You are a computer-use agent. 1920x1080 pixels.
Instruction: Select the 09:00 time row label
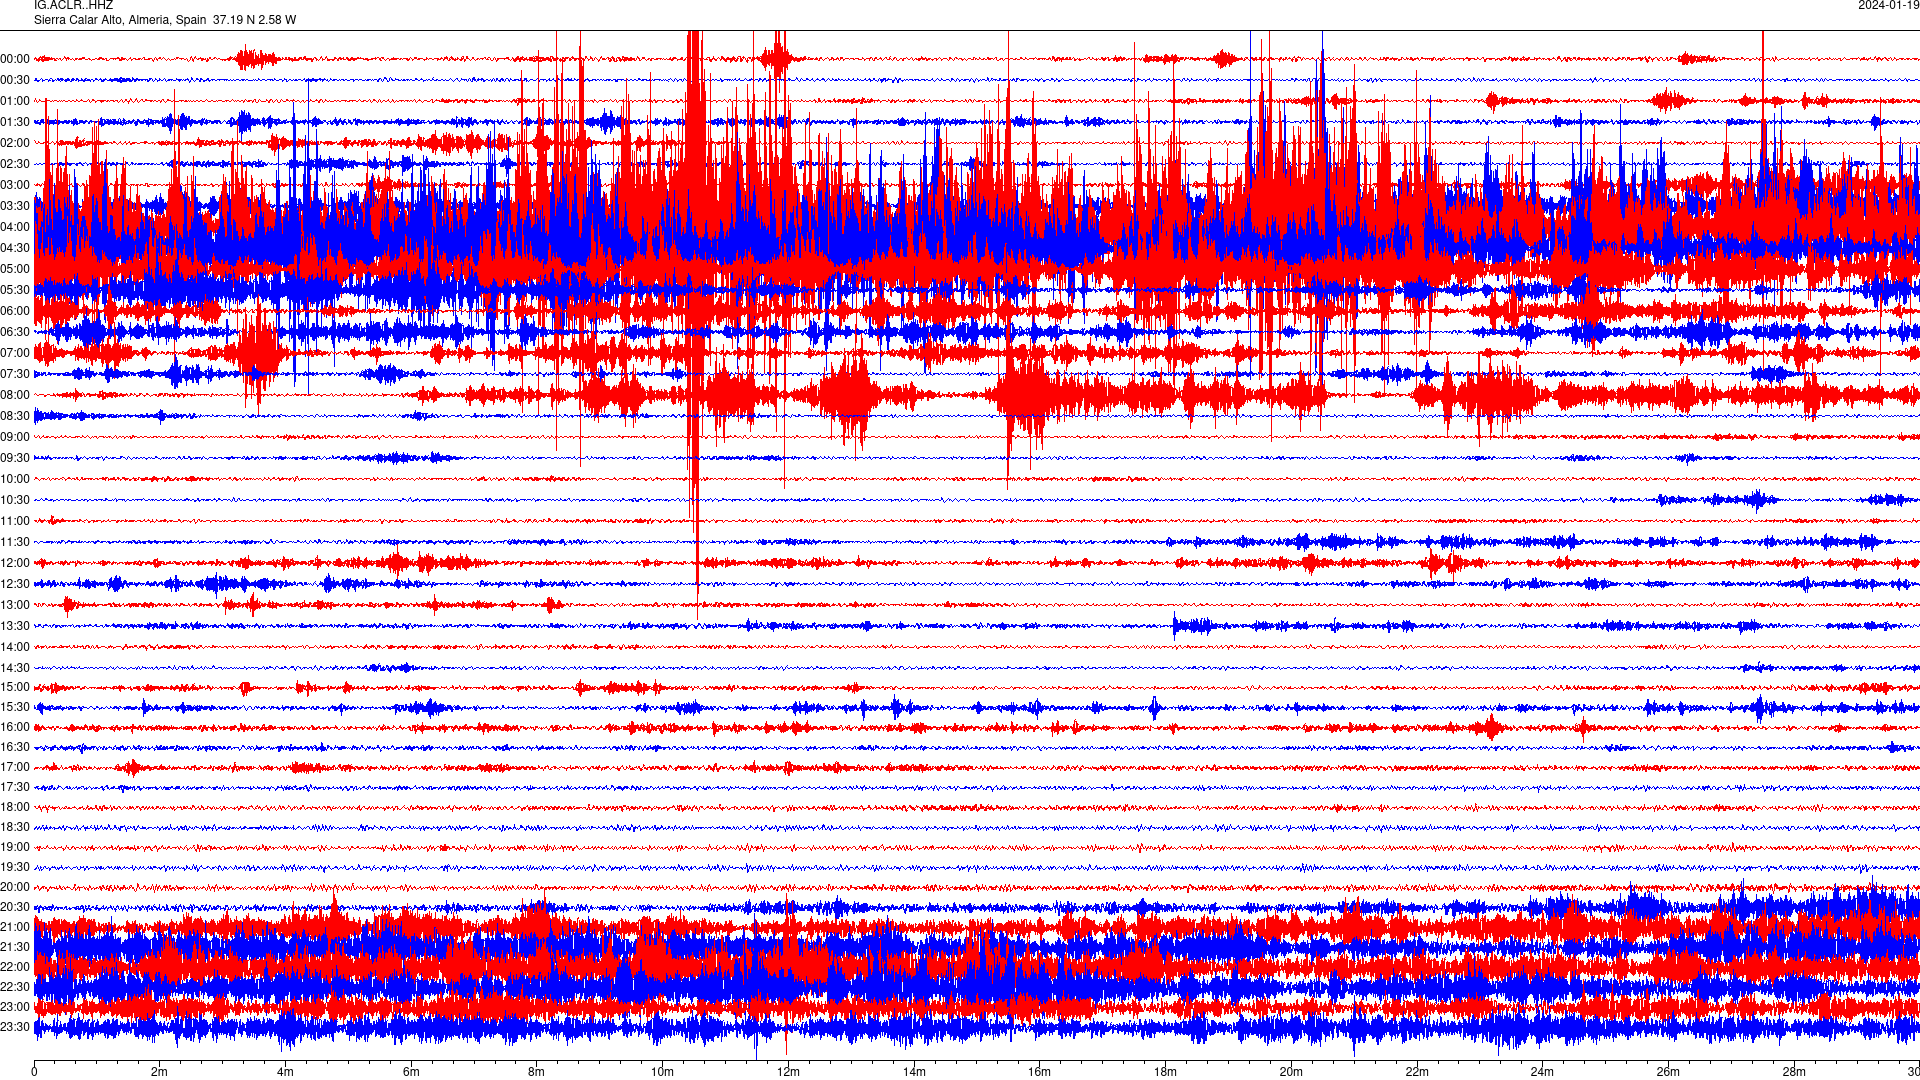(x=15, y=437)
